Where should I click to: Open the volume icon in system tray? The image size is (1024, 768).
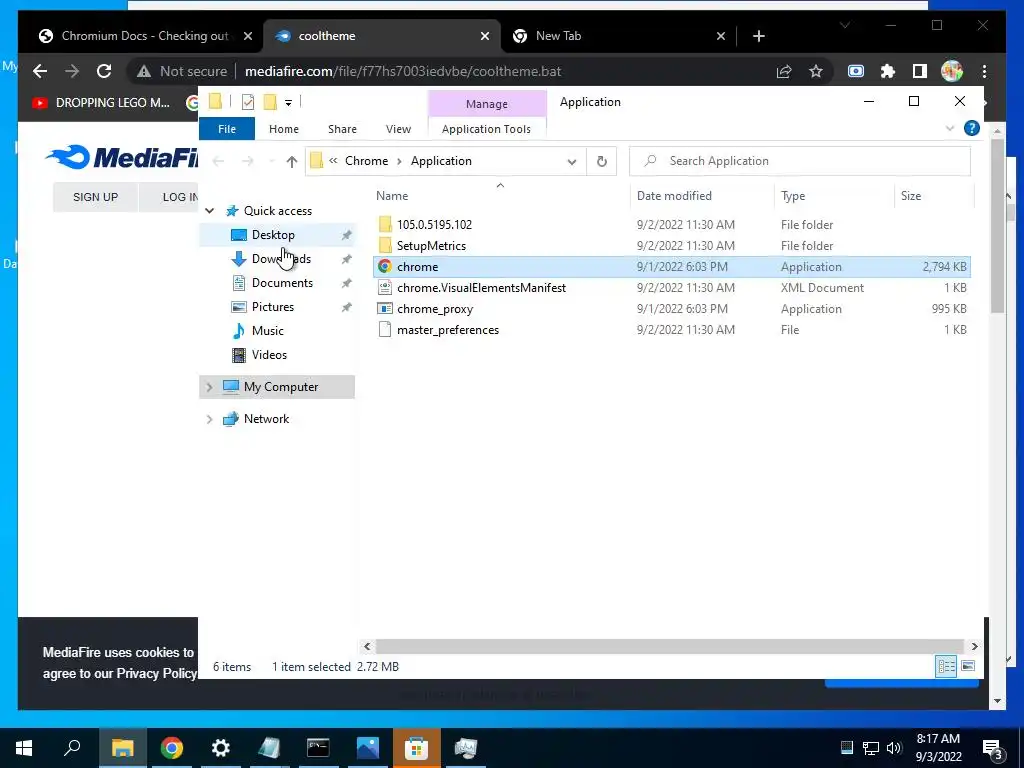pyautogui.click(x=894, y=748)
